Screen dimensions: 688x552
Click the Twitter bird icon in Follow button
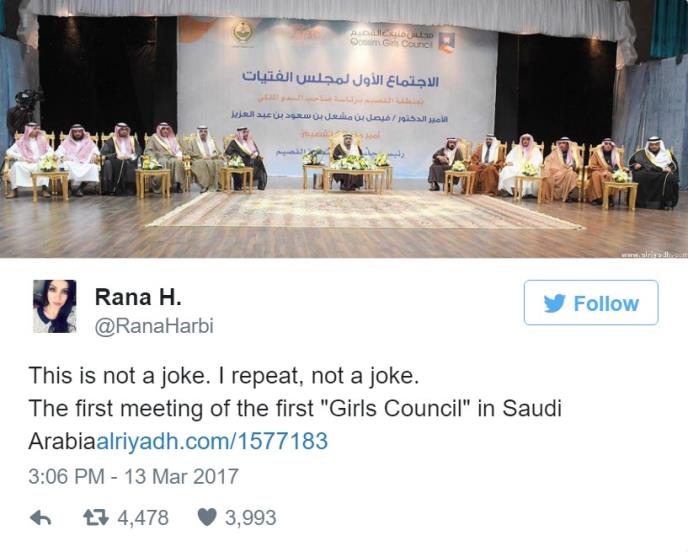click(554, 303)
